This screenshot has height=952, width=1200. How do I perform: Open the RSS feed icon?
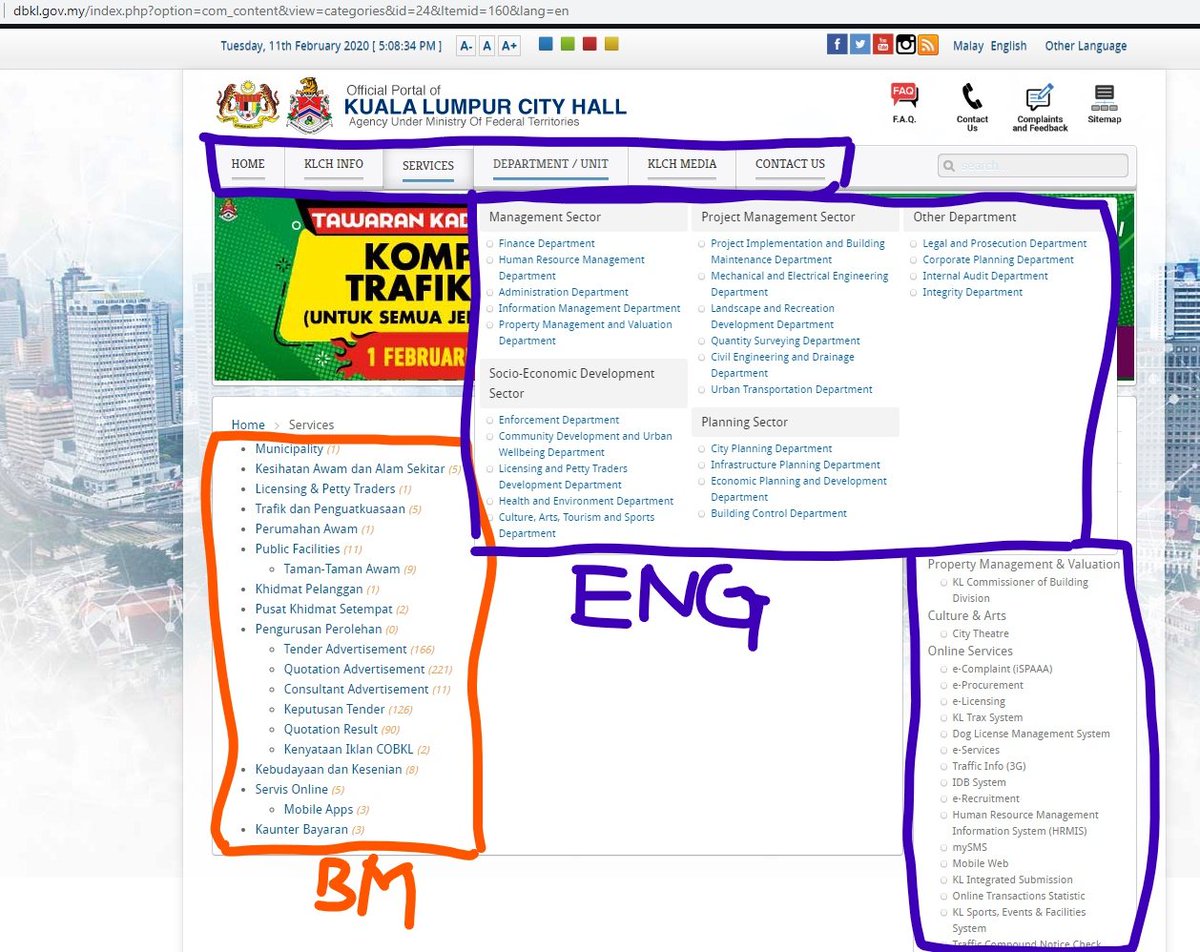[x=929, y=44]
